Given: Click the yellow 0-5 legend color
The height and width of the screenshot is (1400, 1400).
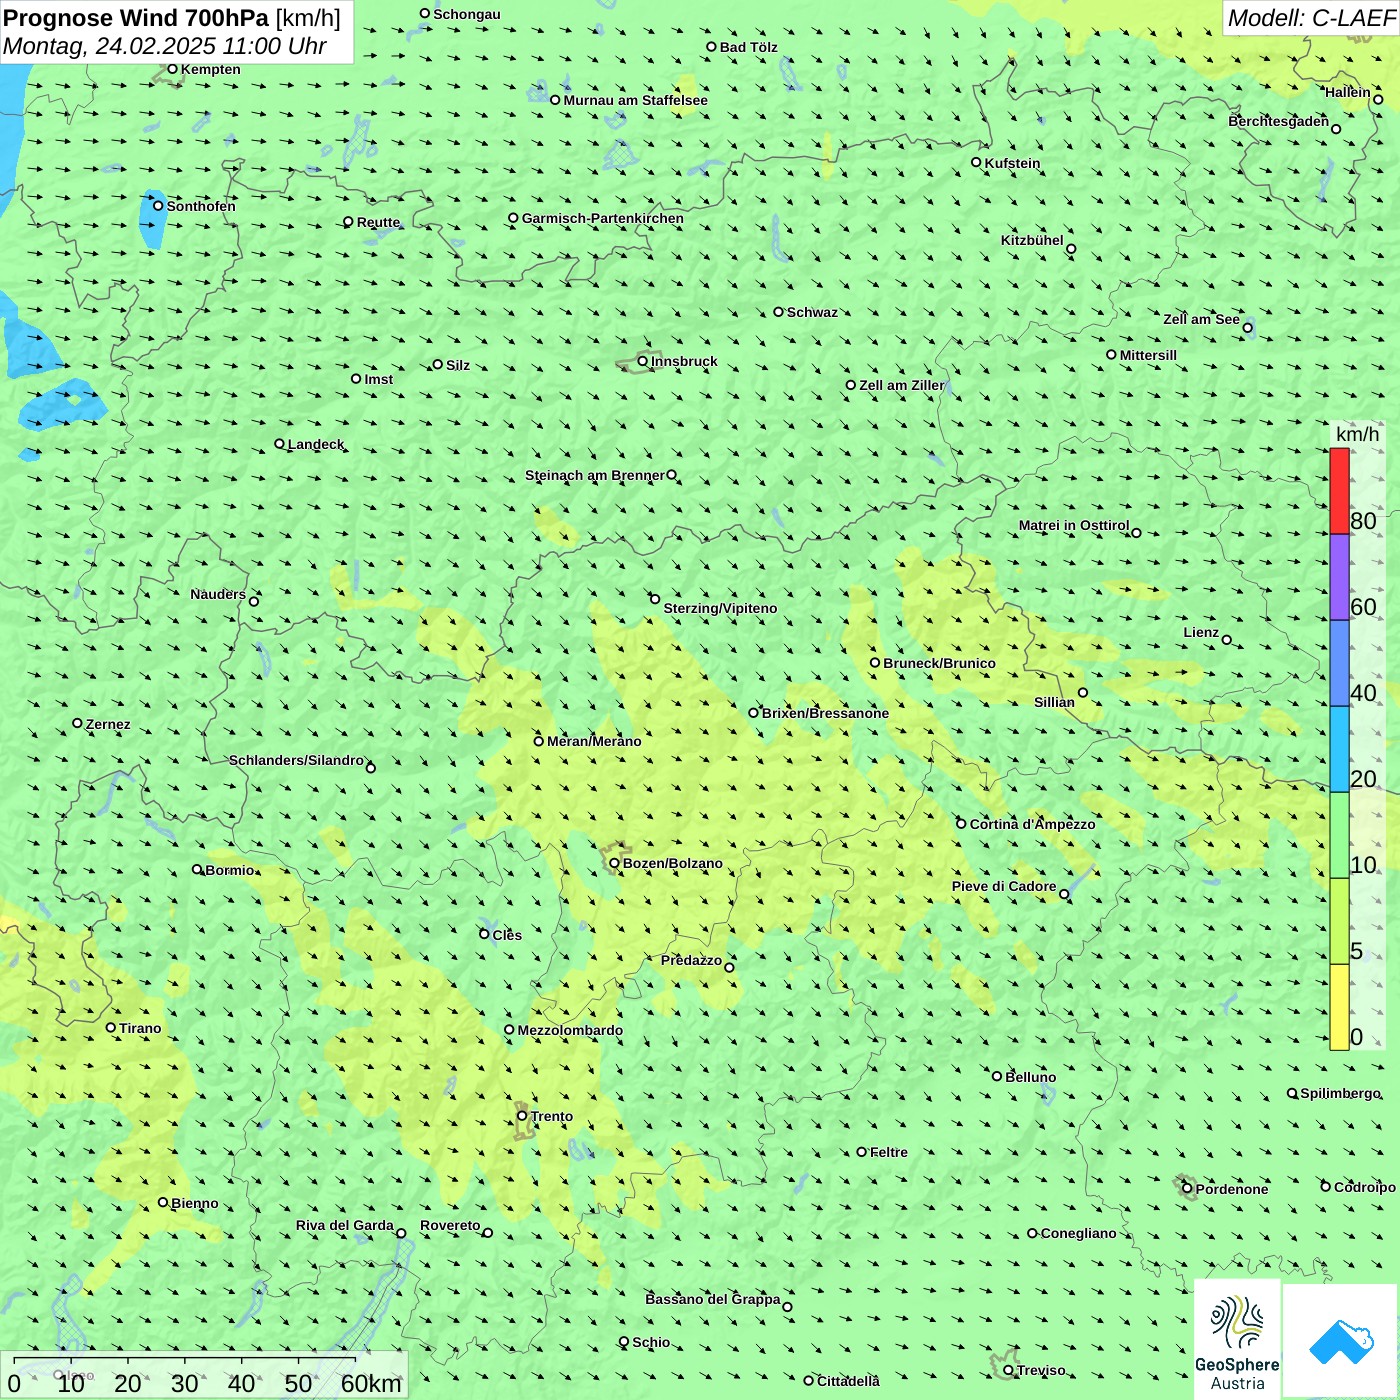Looking at the screenshot, I should tap(1339, 1007).
